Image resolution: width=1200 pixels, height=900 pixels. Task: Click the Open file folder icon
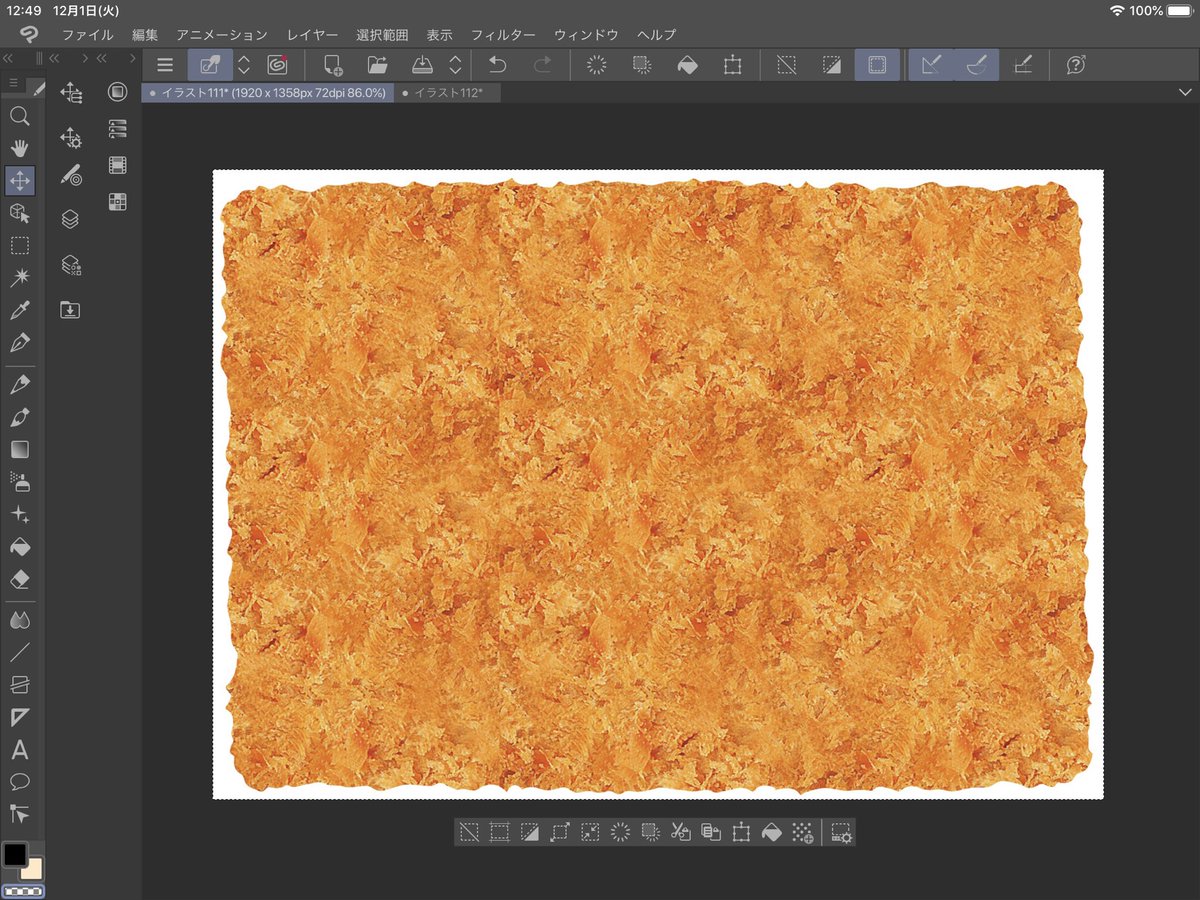coord(377,66)
